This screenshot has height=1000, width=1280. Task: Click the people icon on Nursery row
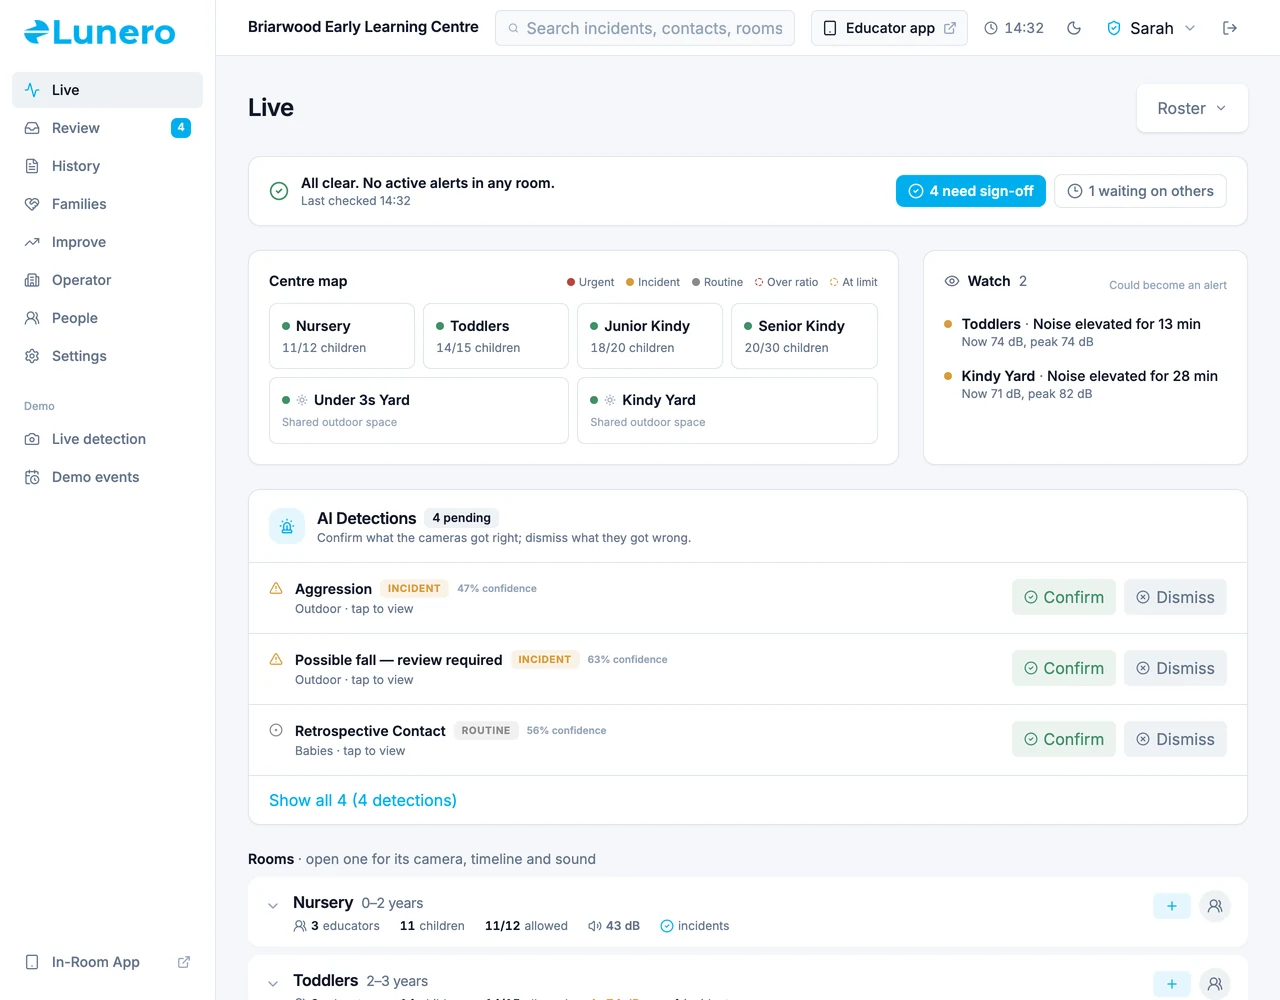tap(1215, 906)
